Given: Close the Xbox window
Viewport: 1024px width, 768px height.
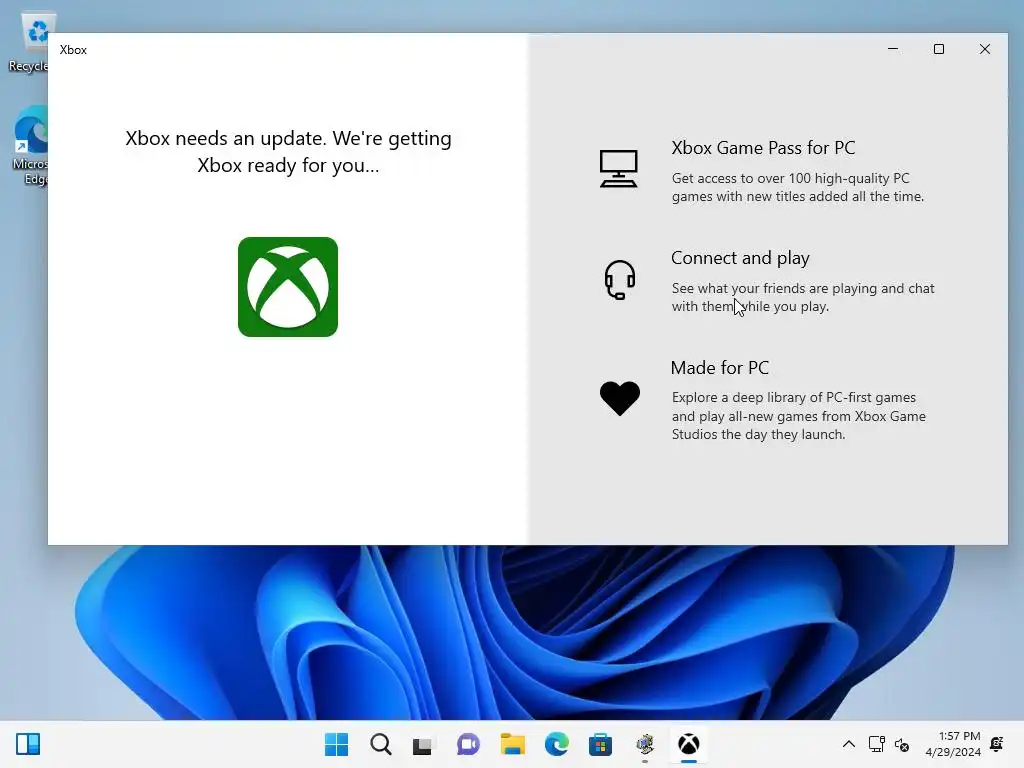Looking at the screenshot, I should coord(985,49).
